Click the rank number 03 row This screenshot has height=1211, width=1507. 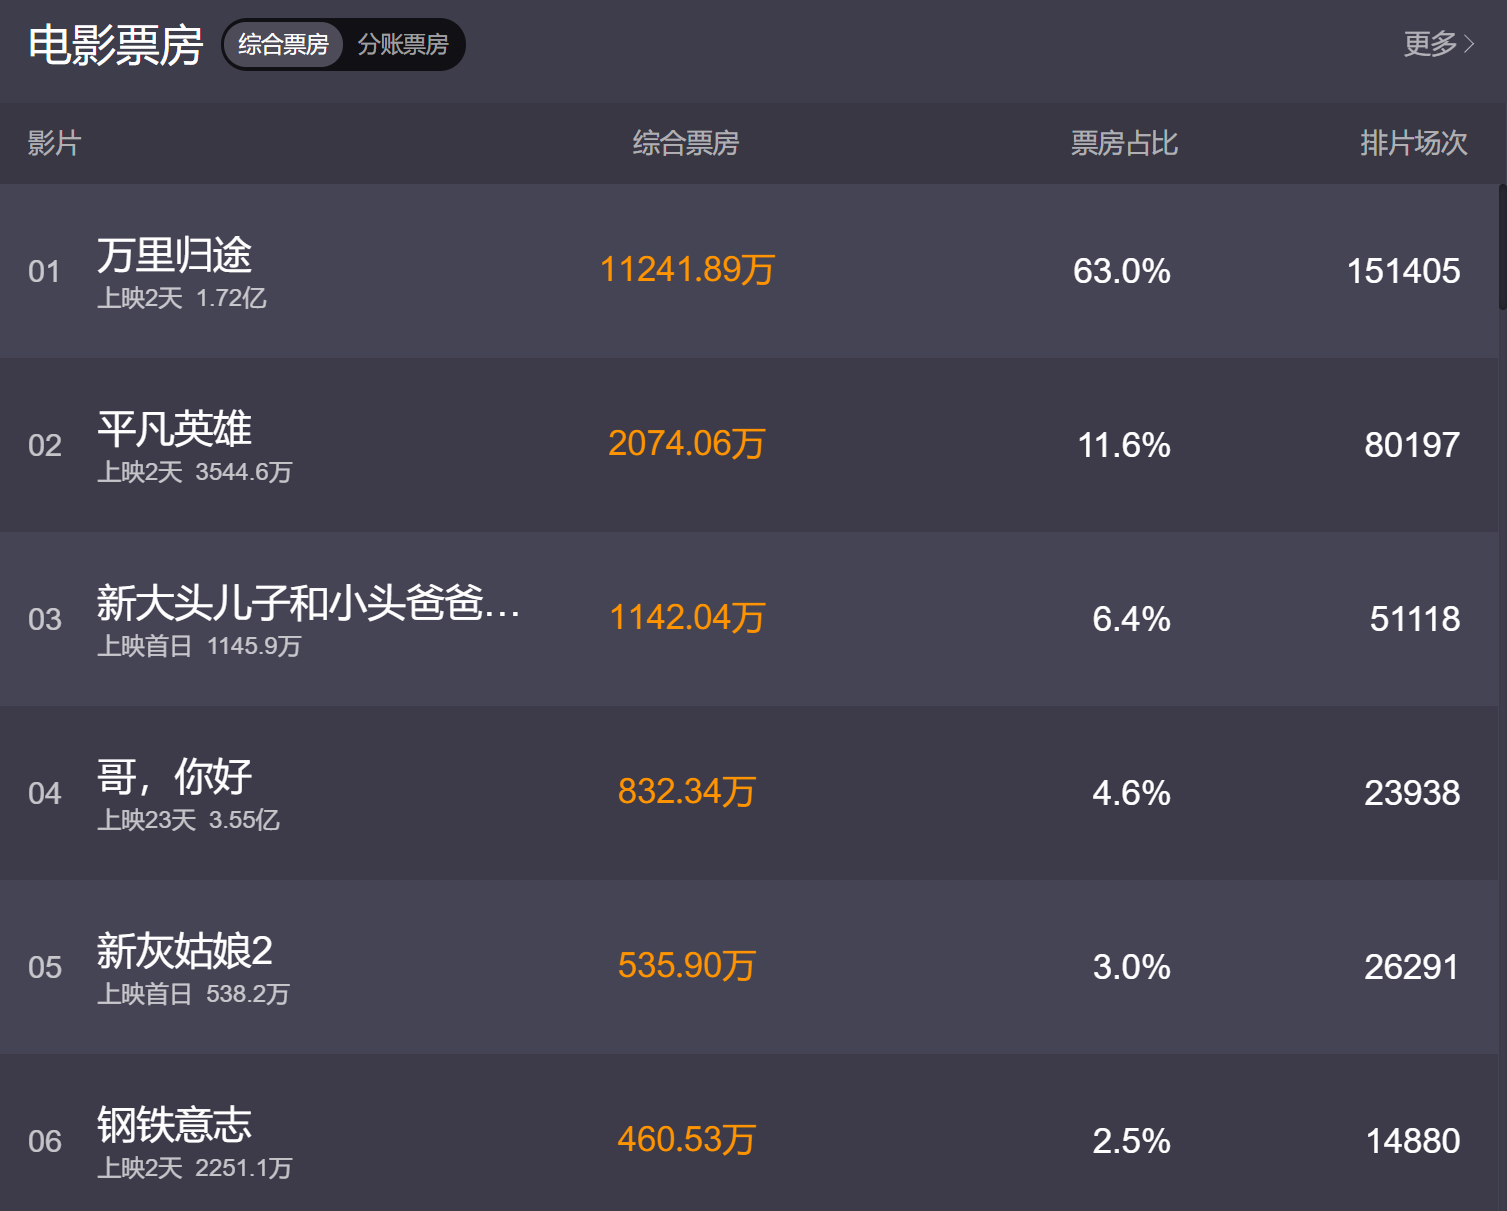tap(44, 620)
